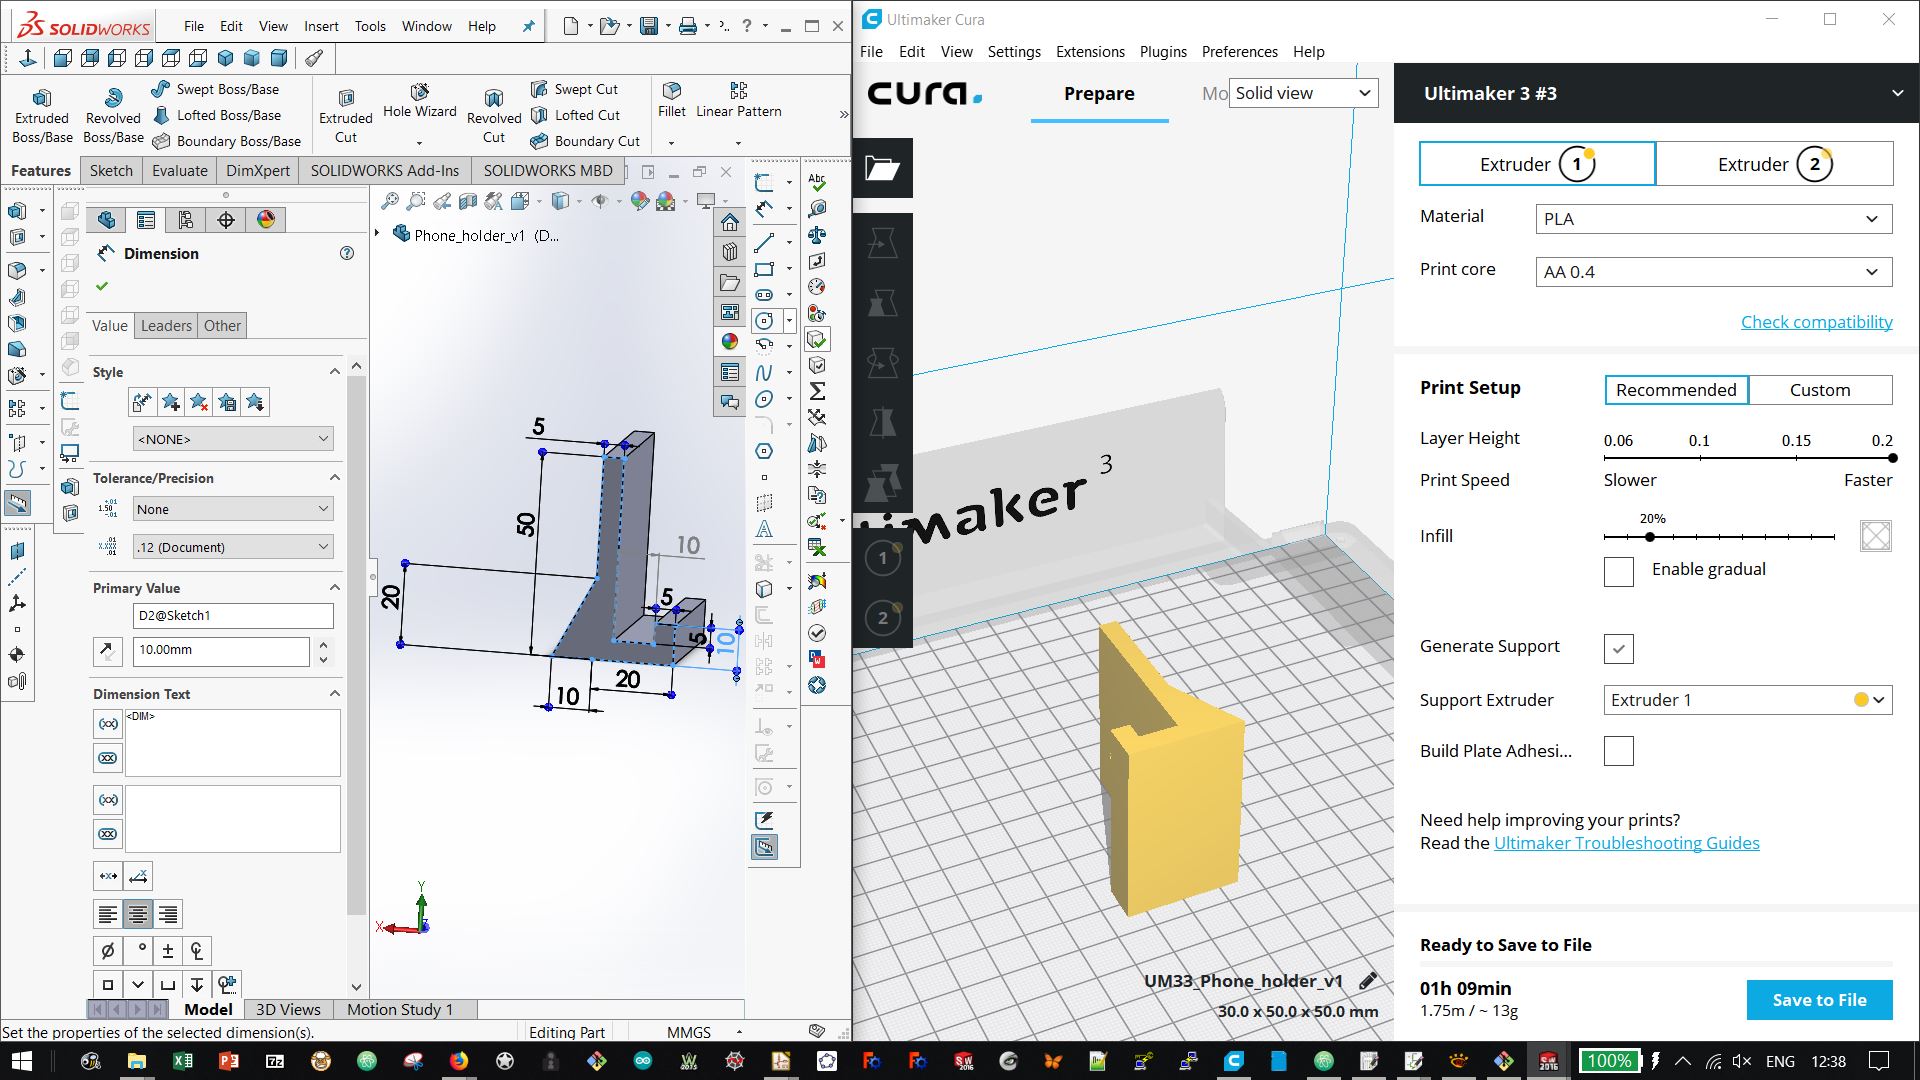Viewport: 1920px width, 1080px height.
Task: Insert plus/minus symbol in dimension text
Action: pos(168,950)
